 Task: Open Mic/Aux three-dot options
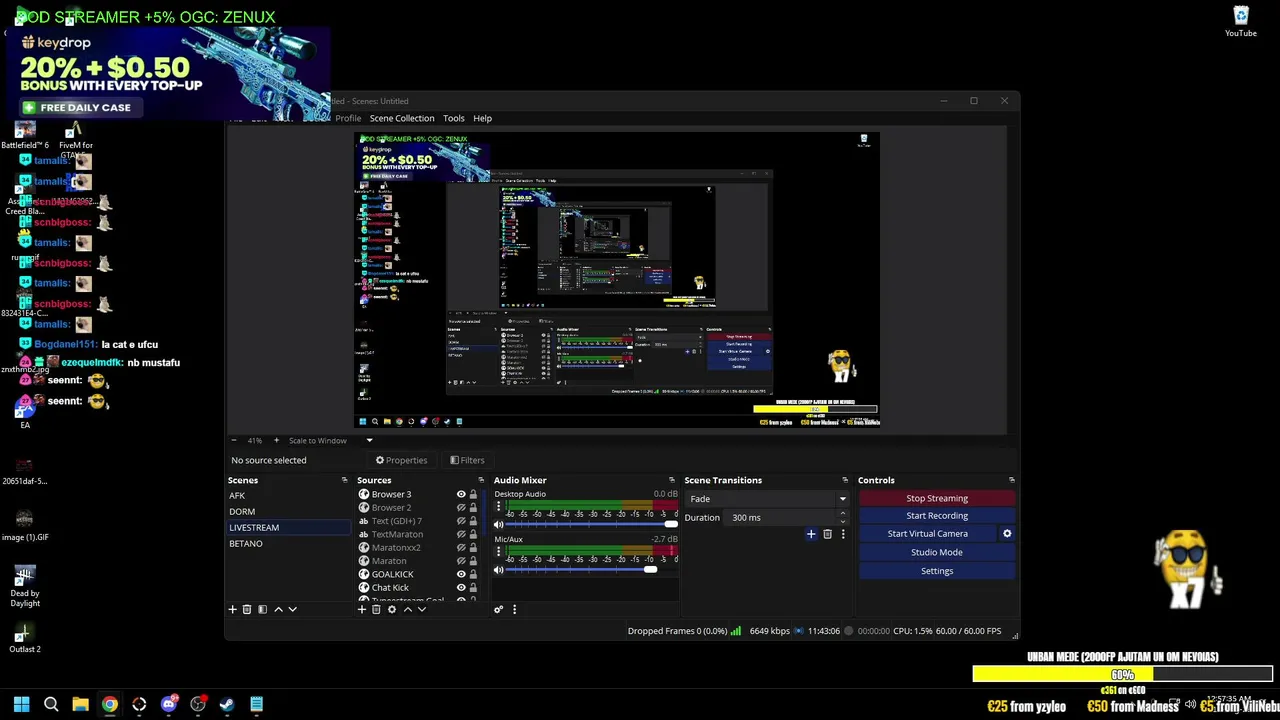click(498, 552)
